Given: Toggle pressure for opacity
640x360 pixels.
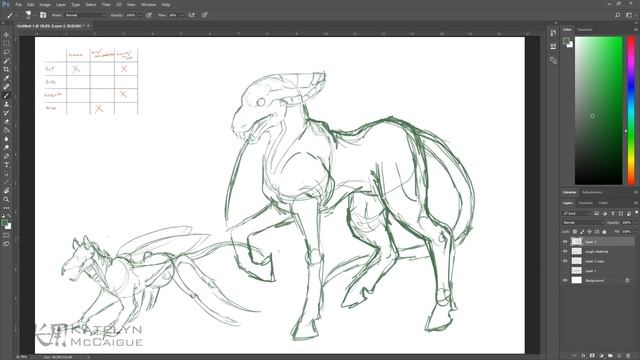Looking at the screenshot, I should point(149,15).
